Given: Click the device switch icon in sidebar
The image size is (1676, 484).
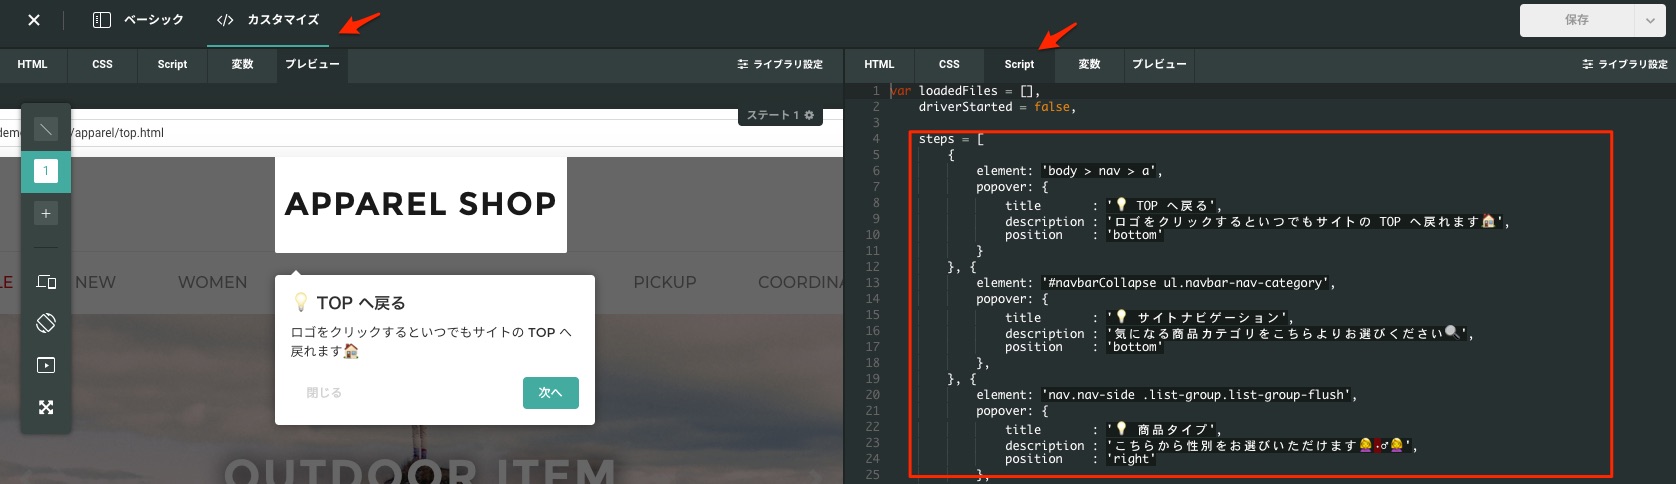Looking at the screenshot, I should tap(46, 282).
